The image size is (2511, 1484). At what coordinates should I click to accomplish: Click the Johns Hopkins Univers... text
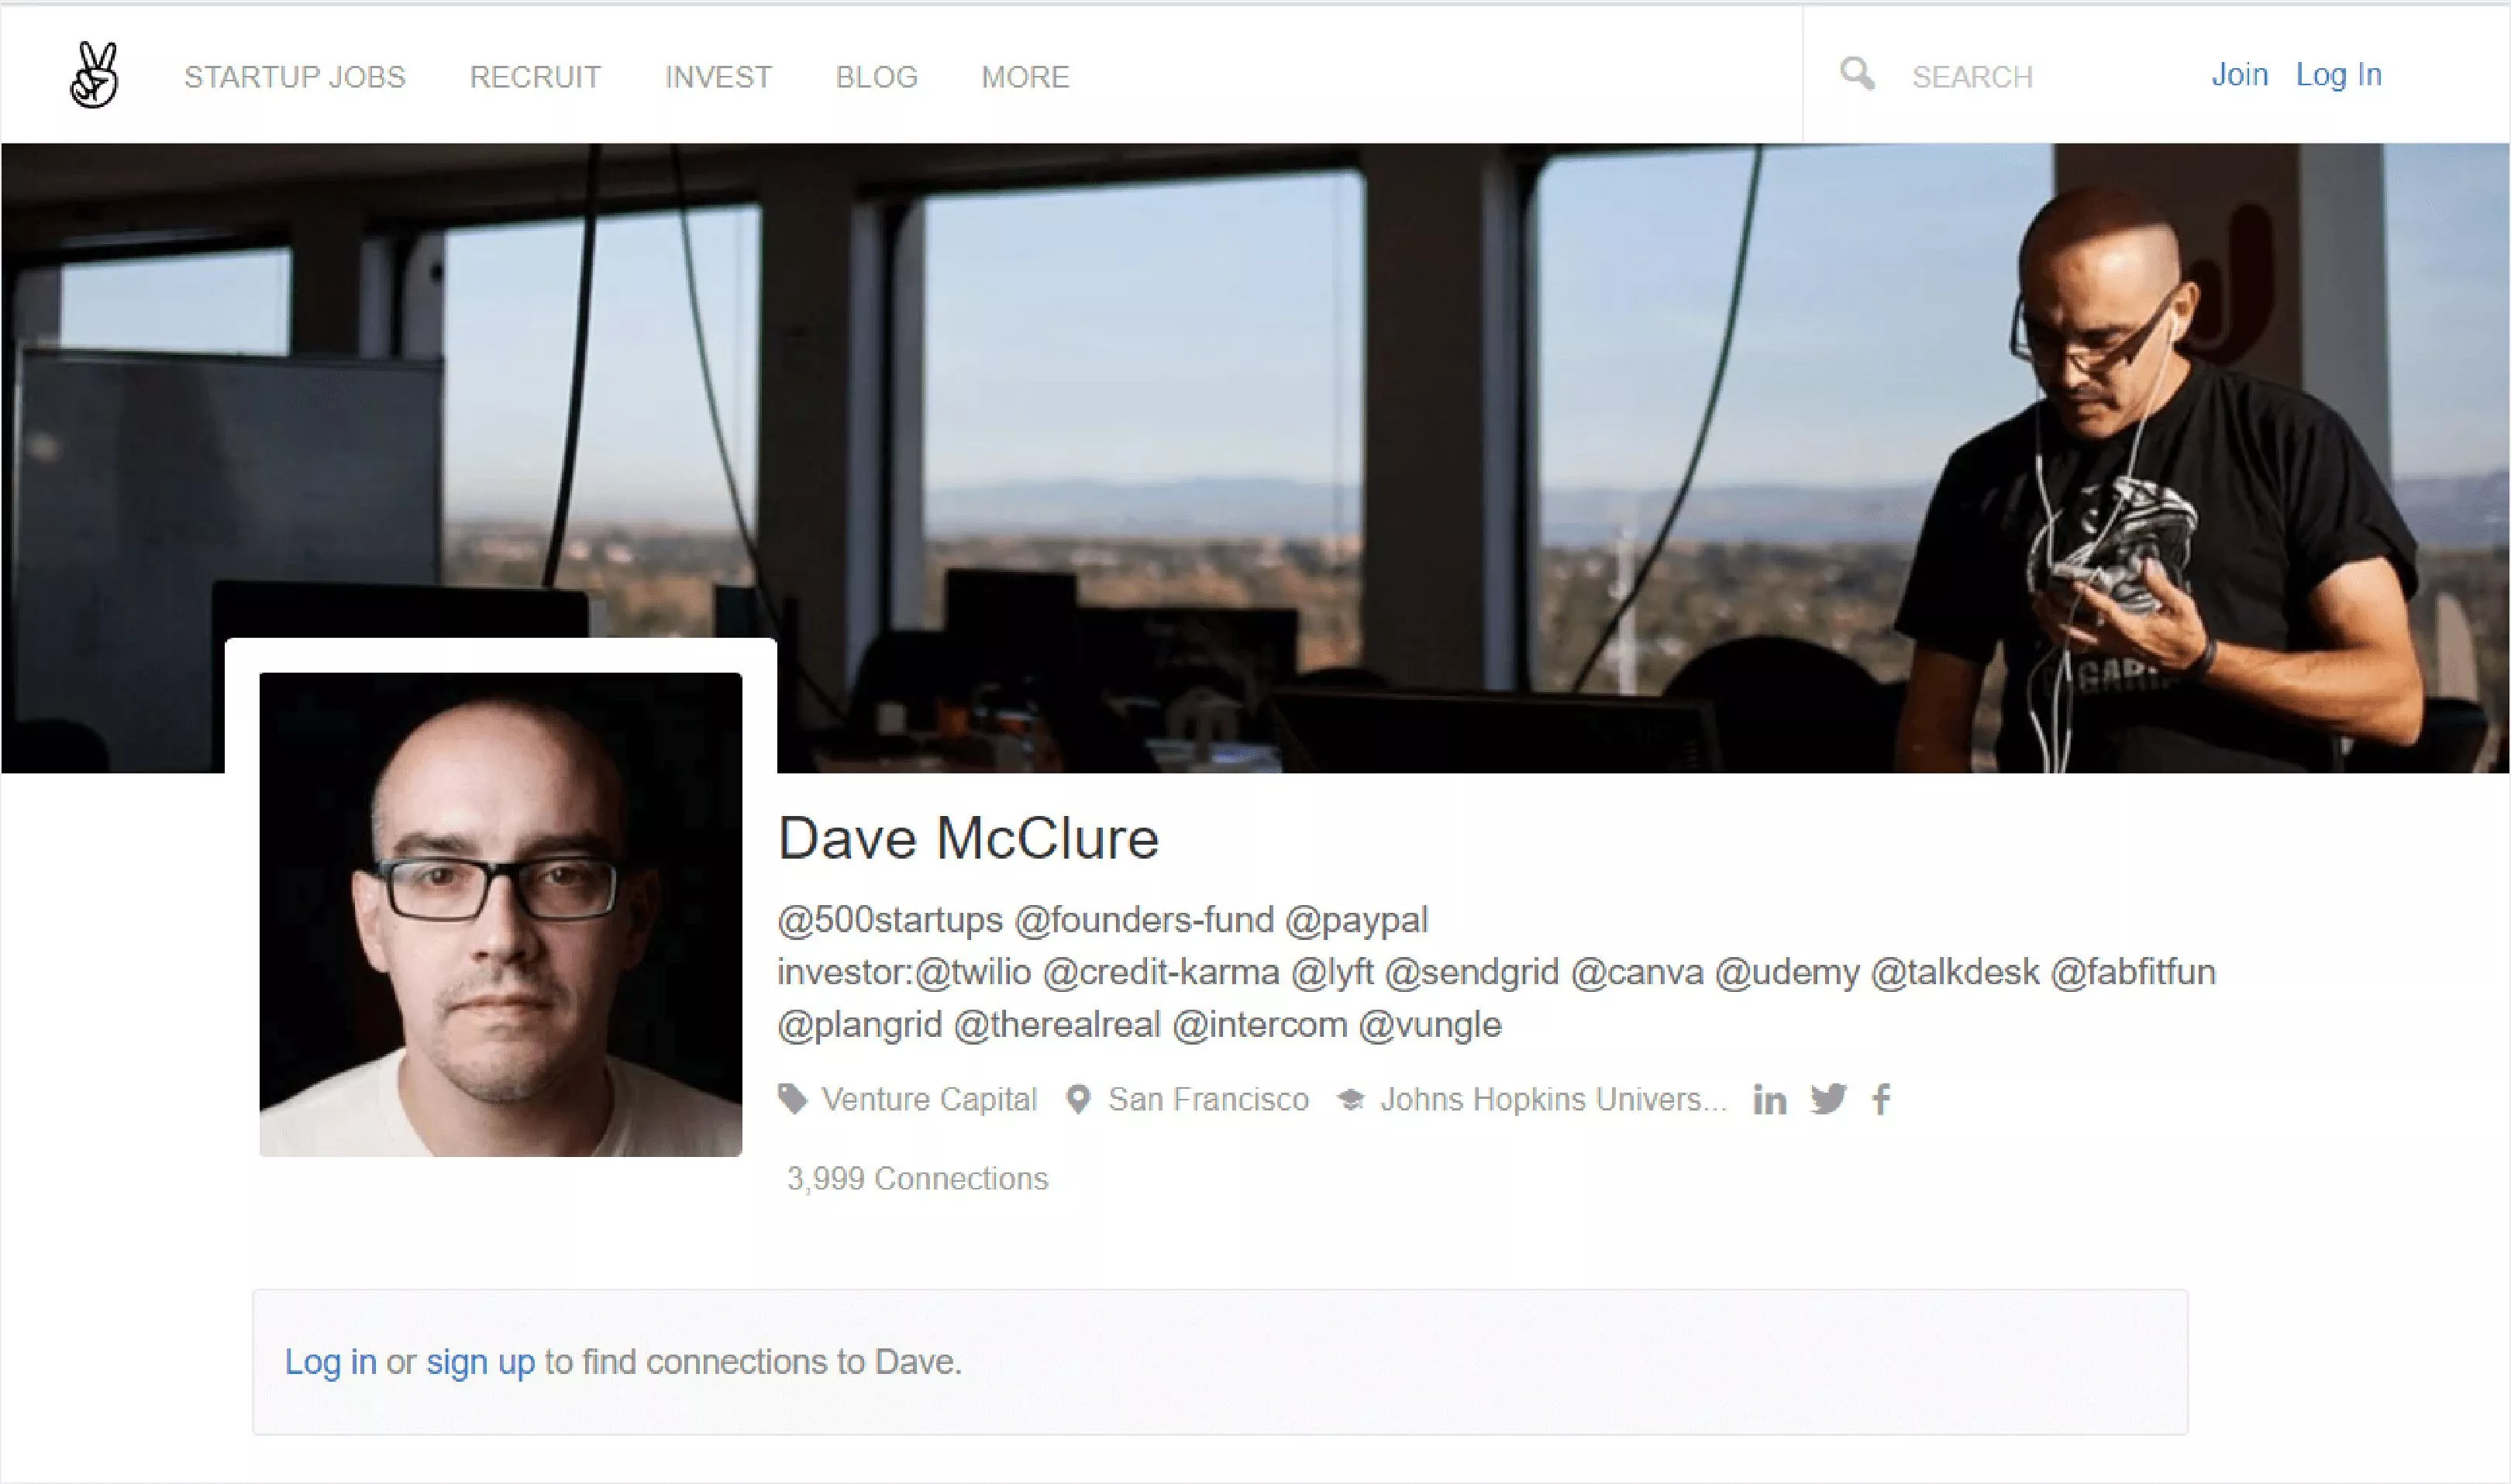pos(1553,1100)
